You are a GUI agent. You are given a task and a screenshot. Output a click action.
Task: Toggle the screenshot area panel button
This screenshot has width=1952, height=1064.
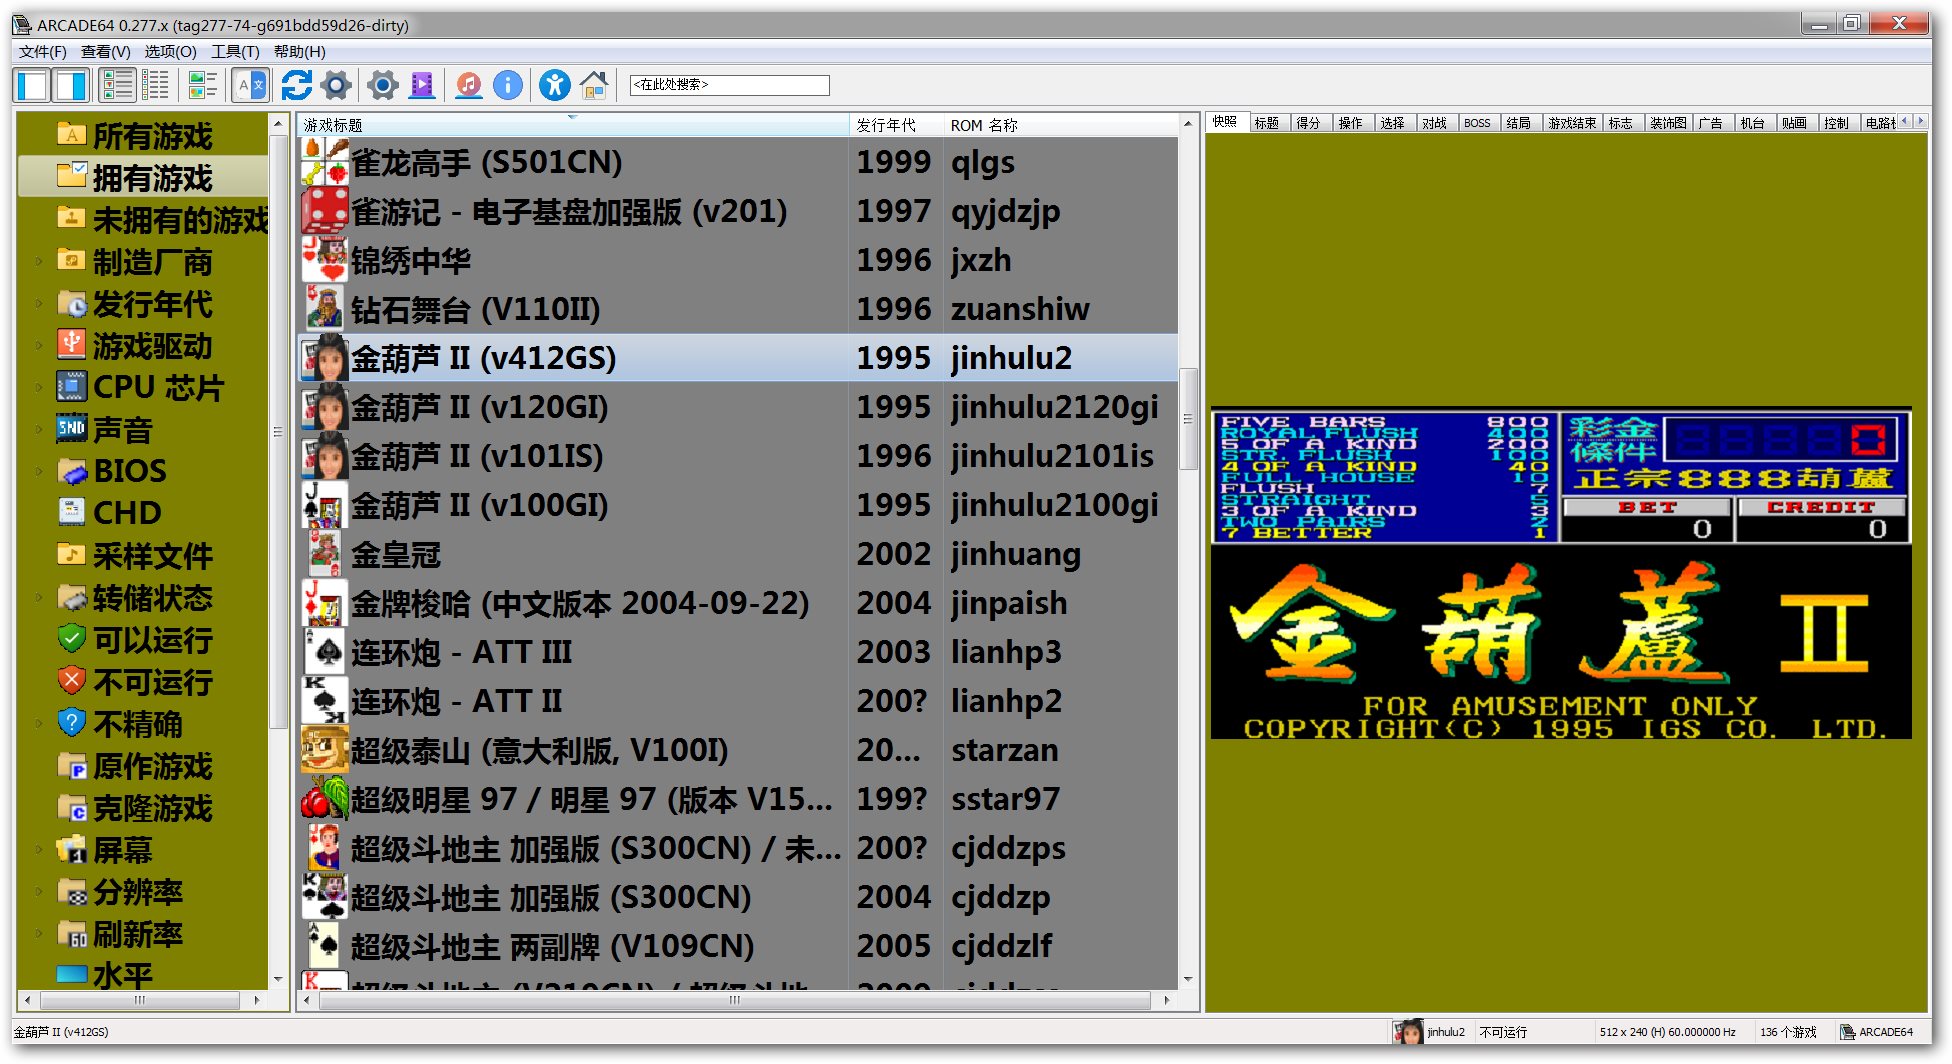pos(70,86)
